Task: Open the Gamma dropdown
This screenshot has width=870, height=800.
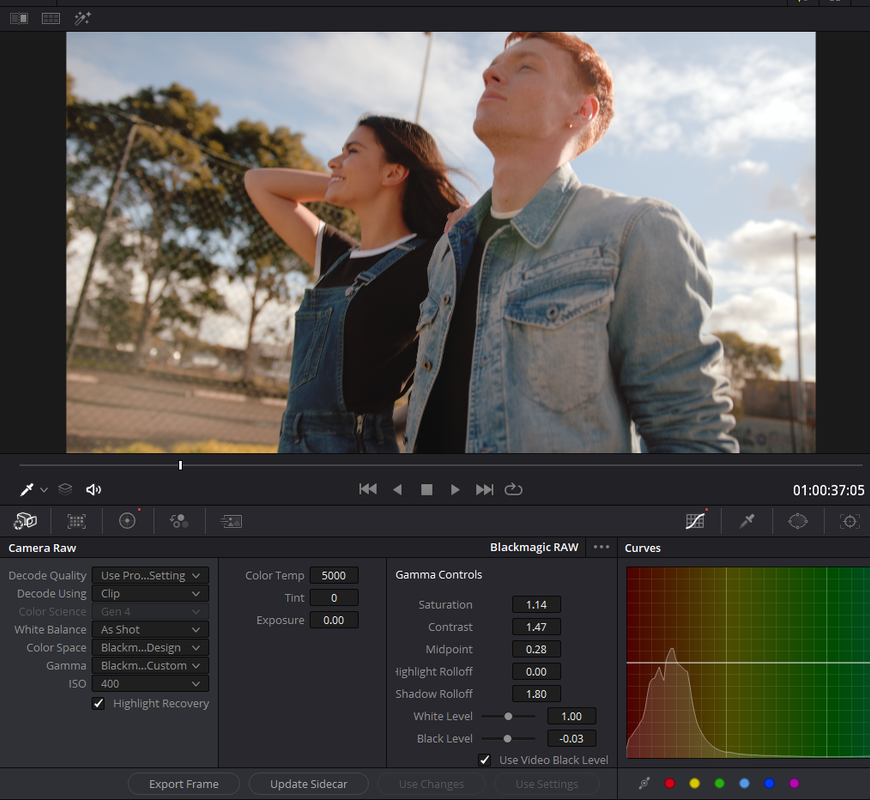Action: click(x=150, y=666)
